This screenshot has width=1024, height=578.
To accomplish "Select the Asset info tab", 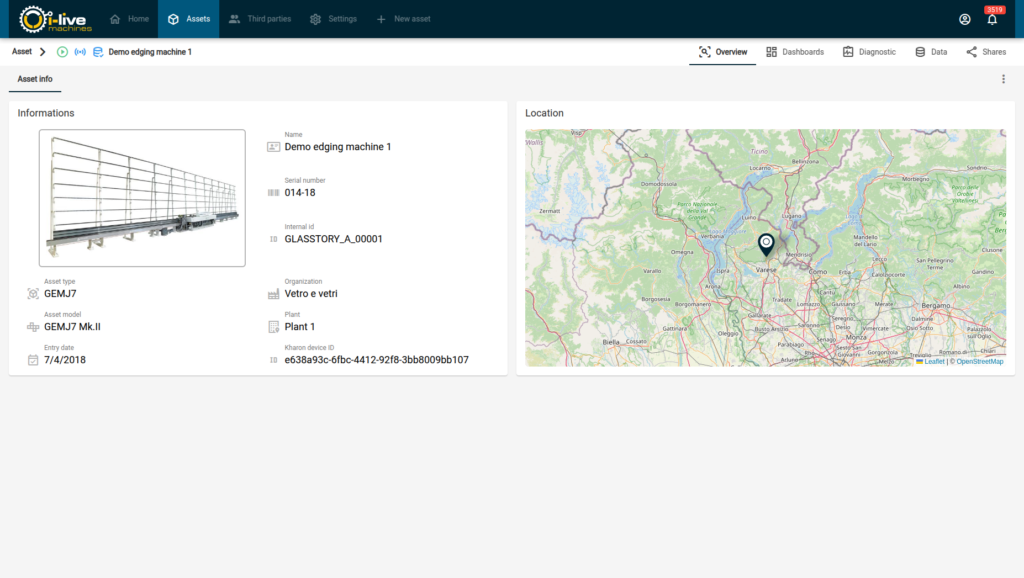I will click(35, 79).
